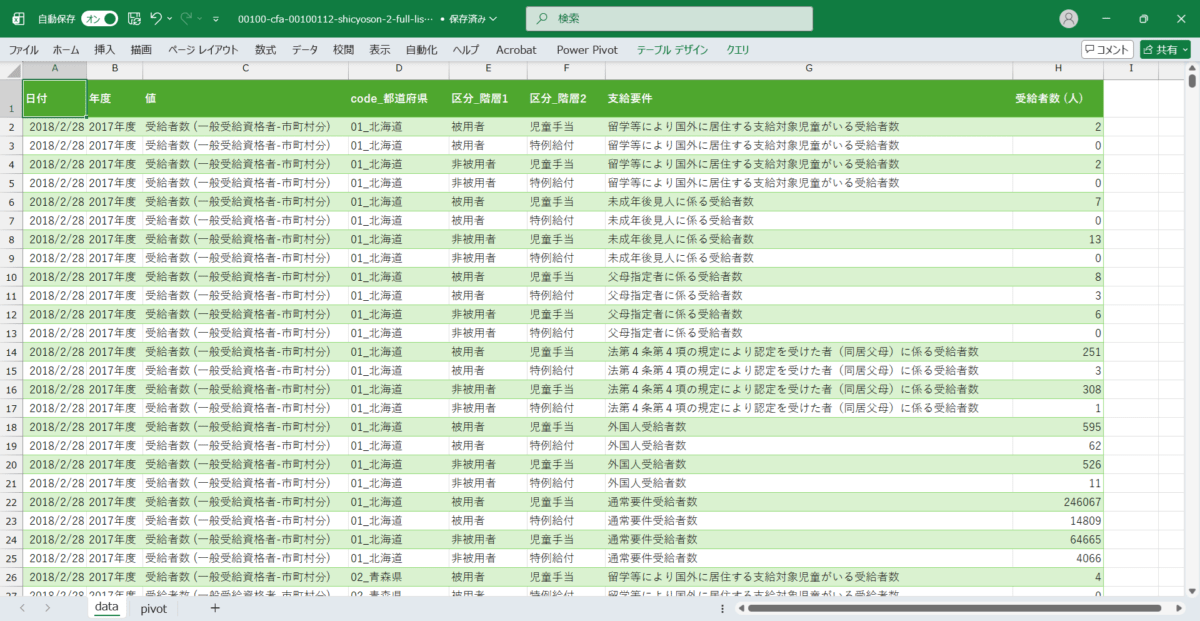Add a new sheet with plus icon
1200x621 pixels.
click(x=214, y=608)
